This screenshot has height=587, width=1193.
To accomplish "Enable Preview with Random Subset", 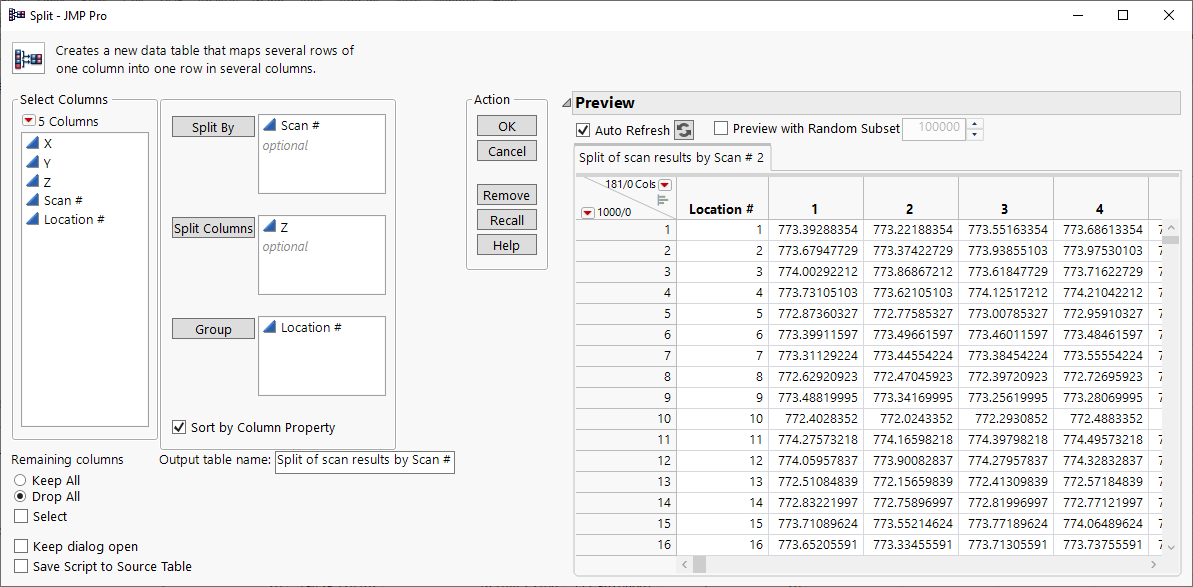I will tap(721, 129).
